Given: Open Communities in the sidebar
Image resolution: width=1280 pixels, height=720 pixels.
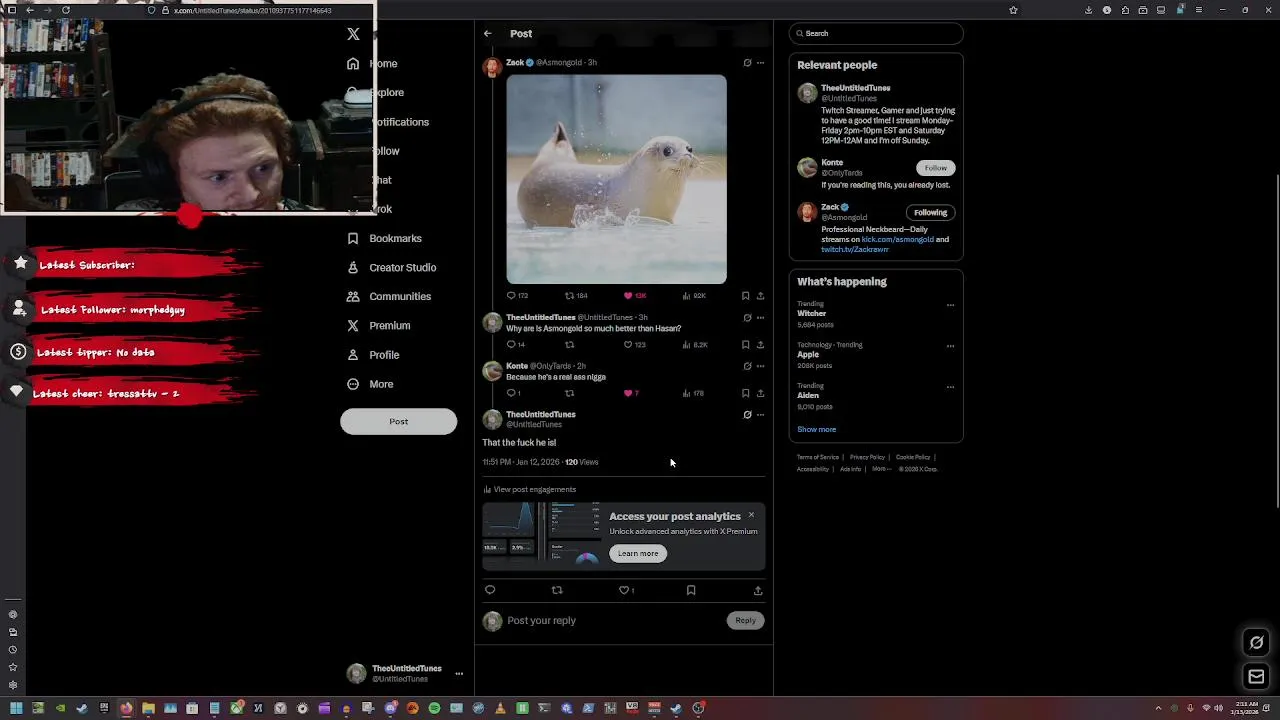Looking at the screenshot, I should [x=388, y=297].
